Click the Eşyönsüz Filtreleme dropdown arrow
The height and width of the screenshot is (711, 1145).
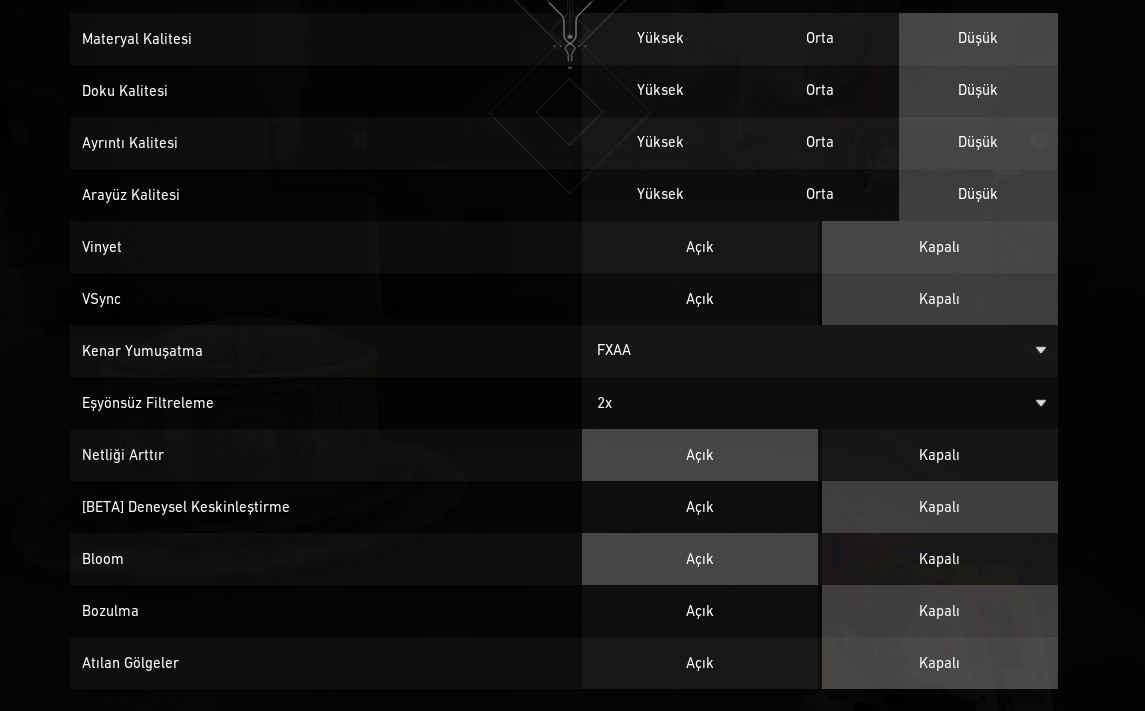click(1041, 403)
